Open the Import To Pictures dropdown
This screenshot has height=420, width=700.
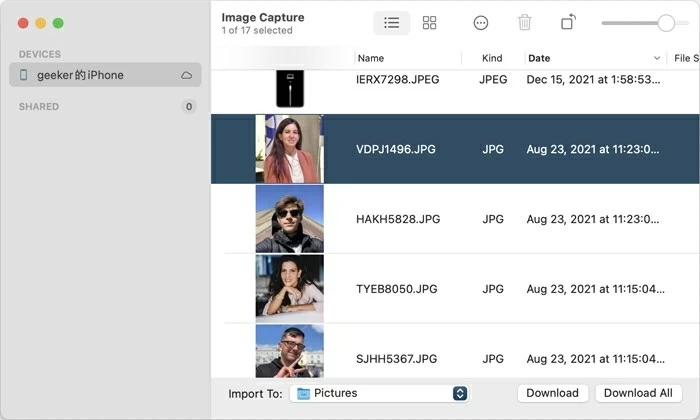pyautogui.click(x=460, y=394)
